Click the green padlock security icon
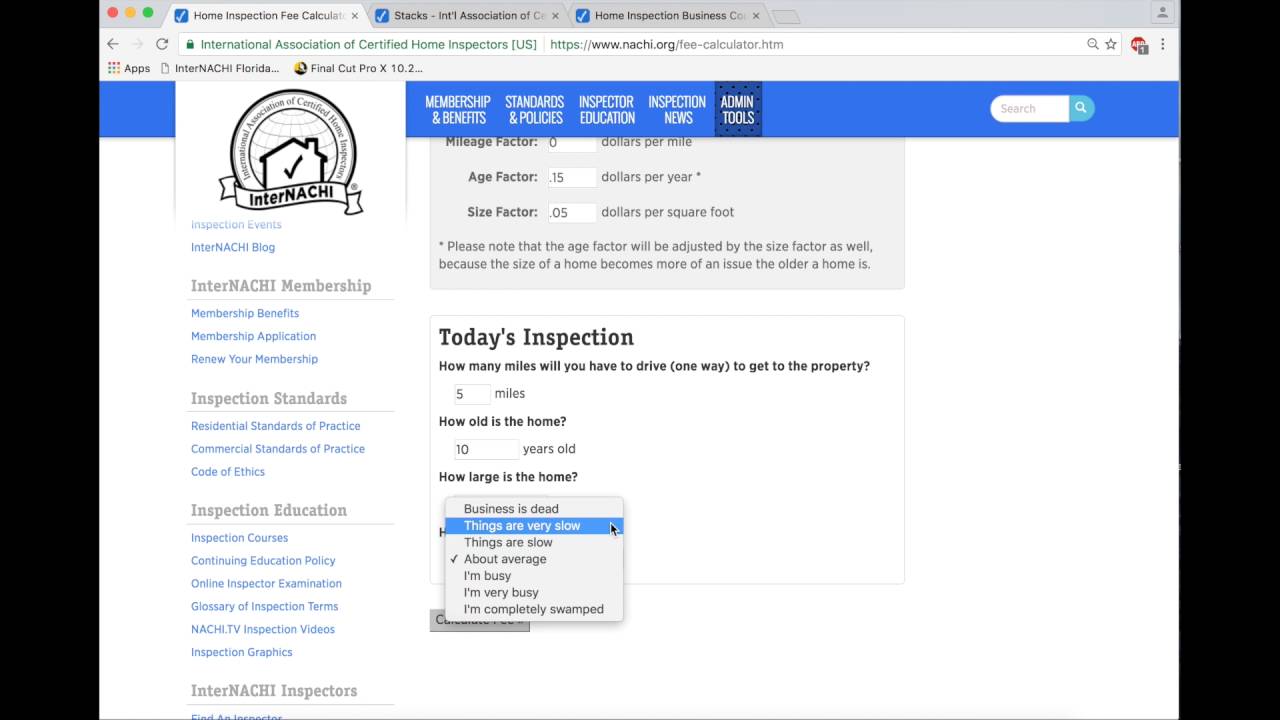 coord(189,44)
